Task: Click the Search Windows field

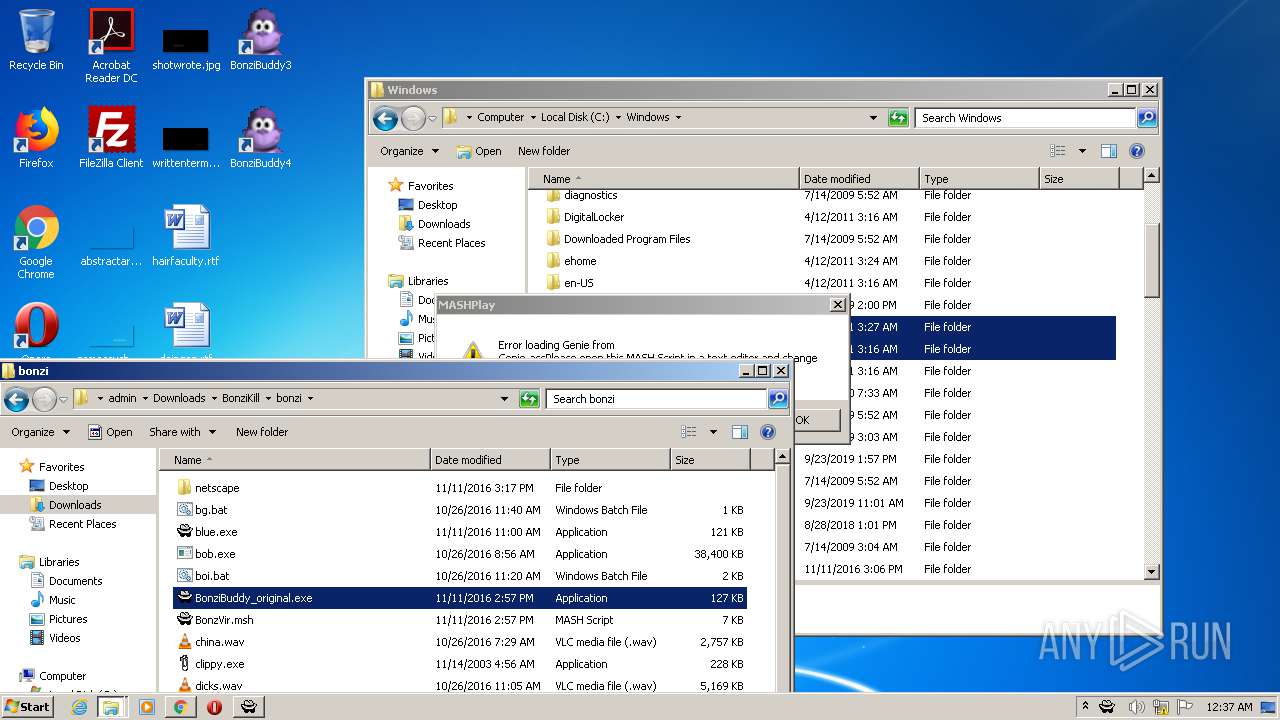Action: pyautogui.click(x=1025, y=118)
